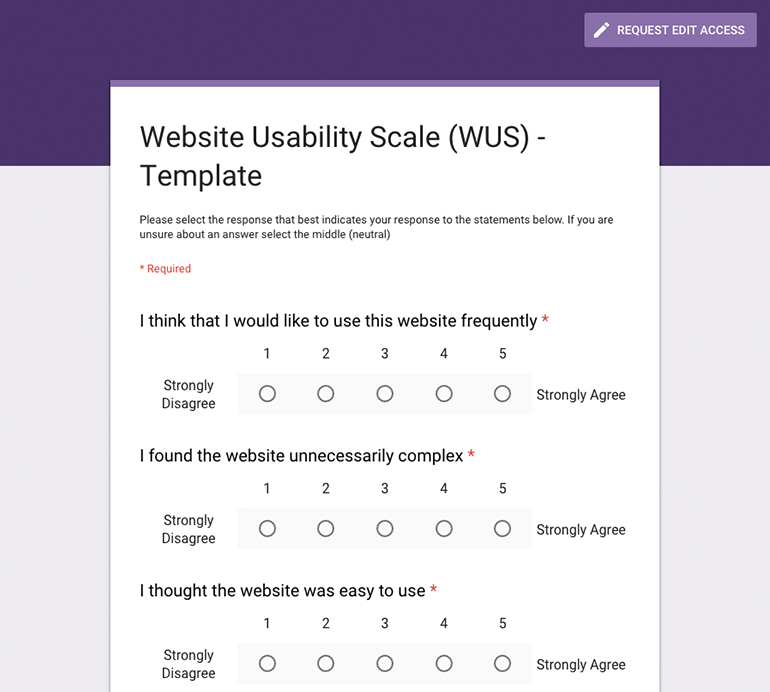Choose 1 for website unnecessarily complex

pos(267,528)
